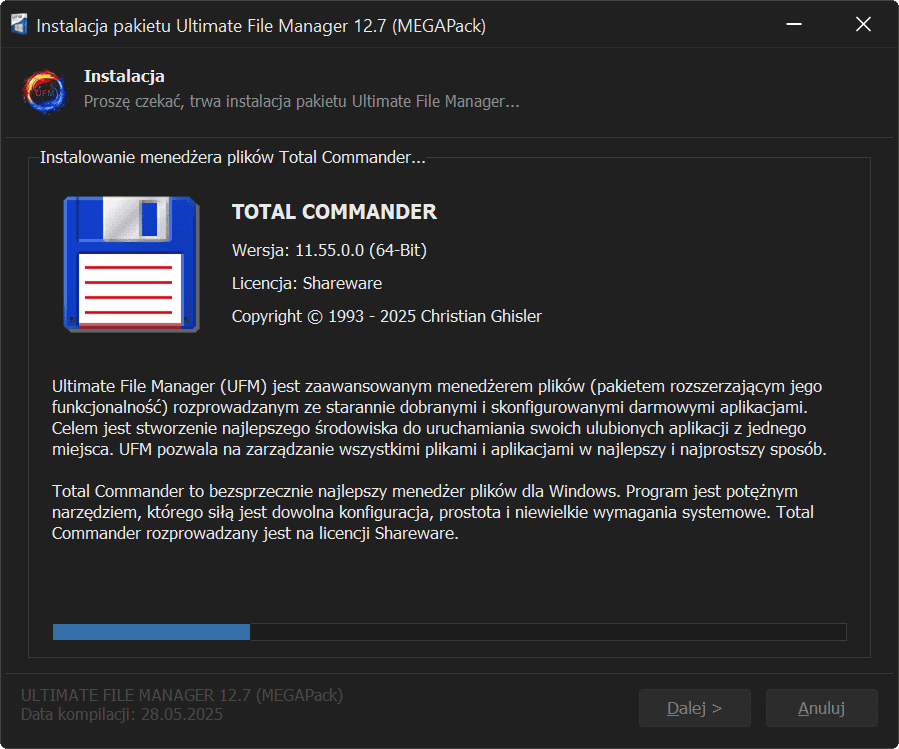
Task: Click the "Proszę czekać" subtitle text
Action: [x=301, y=101]
